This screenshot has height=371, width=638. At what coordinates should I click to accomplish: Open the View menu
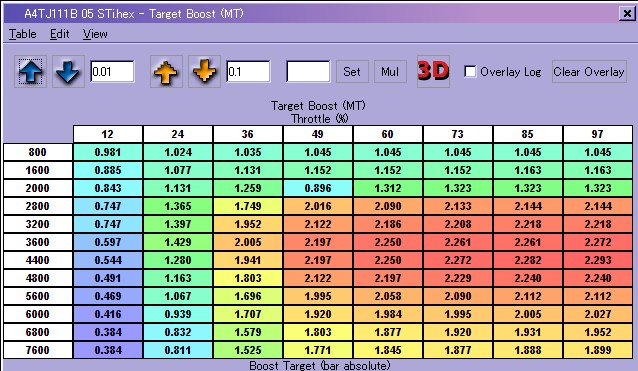pyautogui.click(x=95, y=34)
